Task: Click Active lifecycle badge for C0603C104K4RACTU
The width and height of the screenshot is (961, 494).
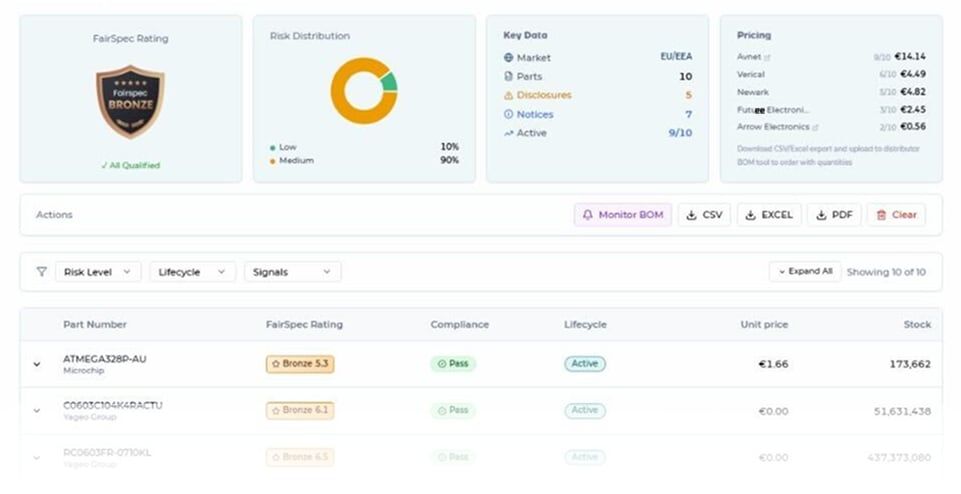Action: [585, 411]
